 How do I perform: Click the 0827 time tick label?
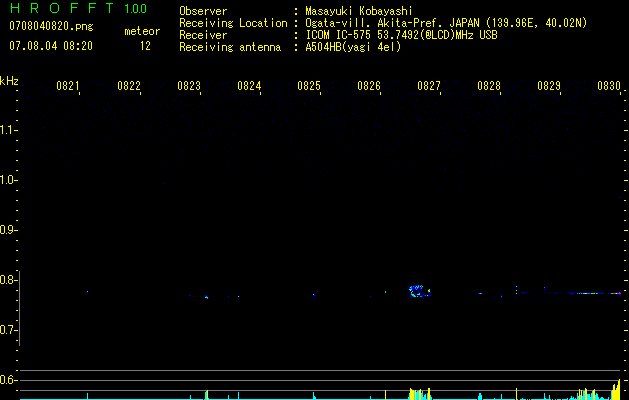pos(429,86)
